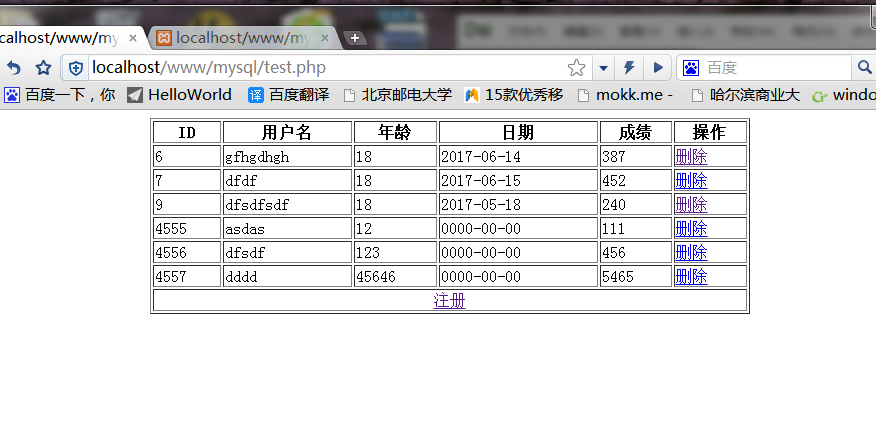Click the score cell 5465
This screenshot has height=423, width=876.
636,277
